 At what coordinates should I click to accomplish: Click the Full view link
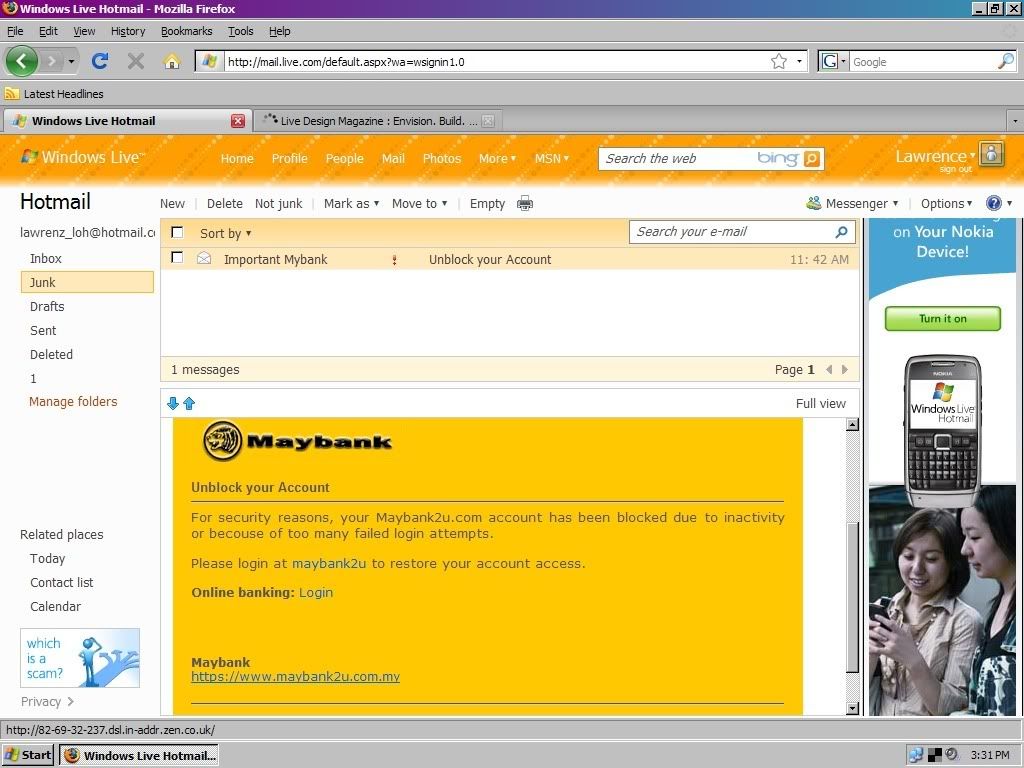coord(820,404)
